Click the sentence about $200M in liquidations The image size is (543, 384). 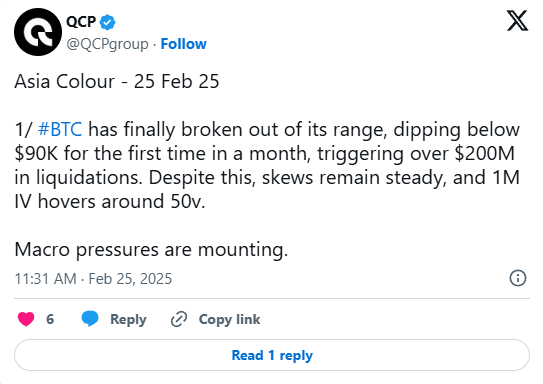tap(267, 153)
